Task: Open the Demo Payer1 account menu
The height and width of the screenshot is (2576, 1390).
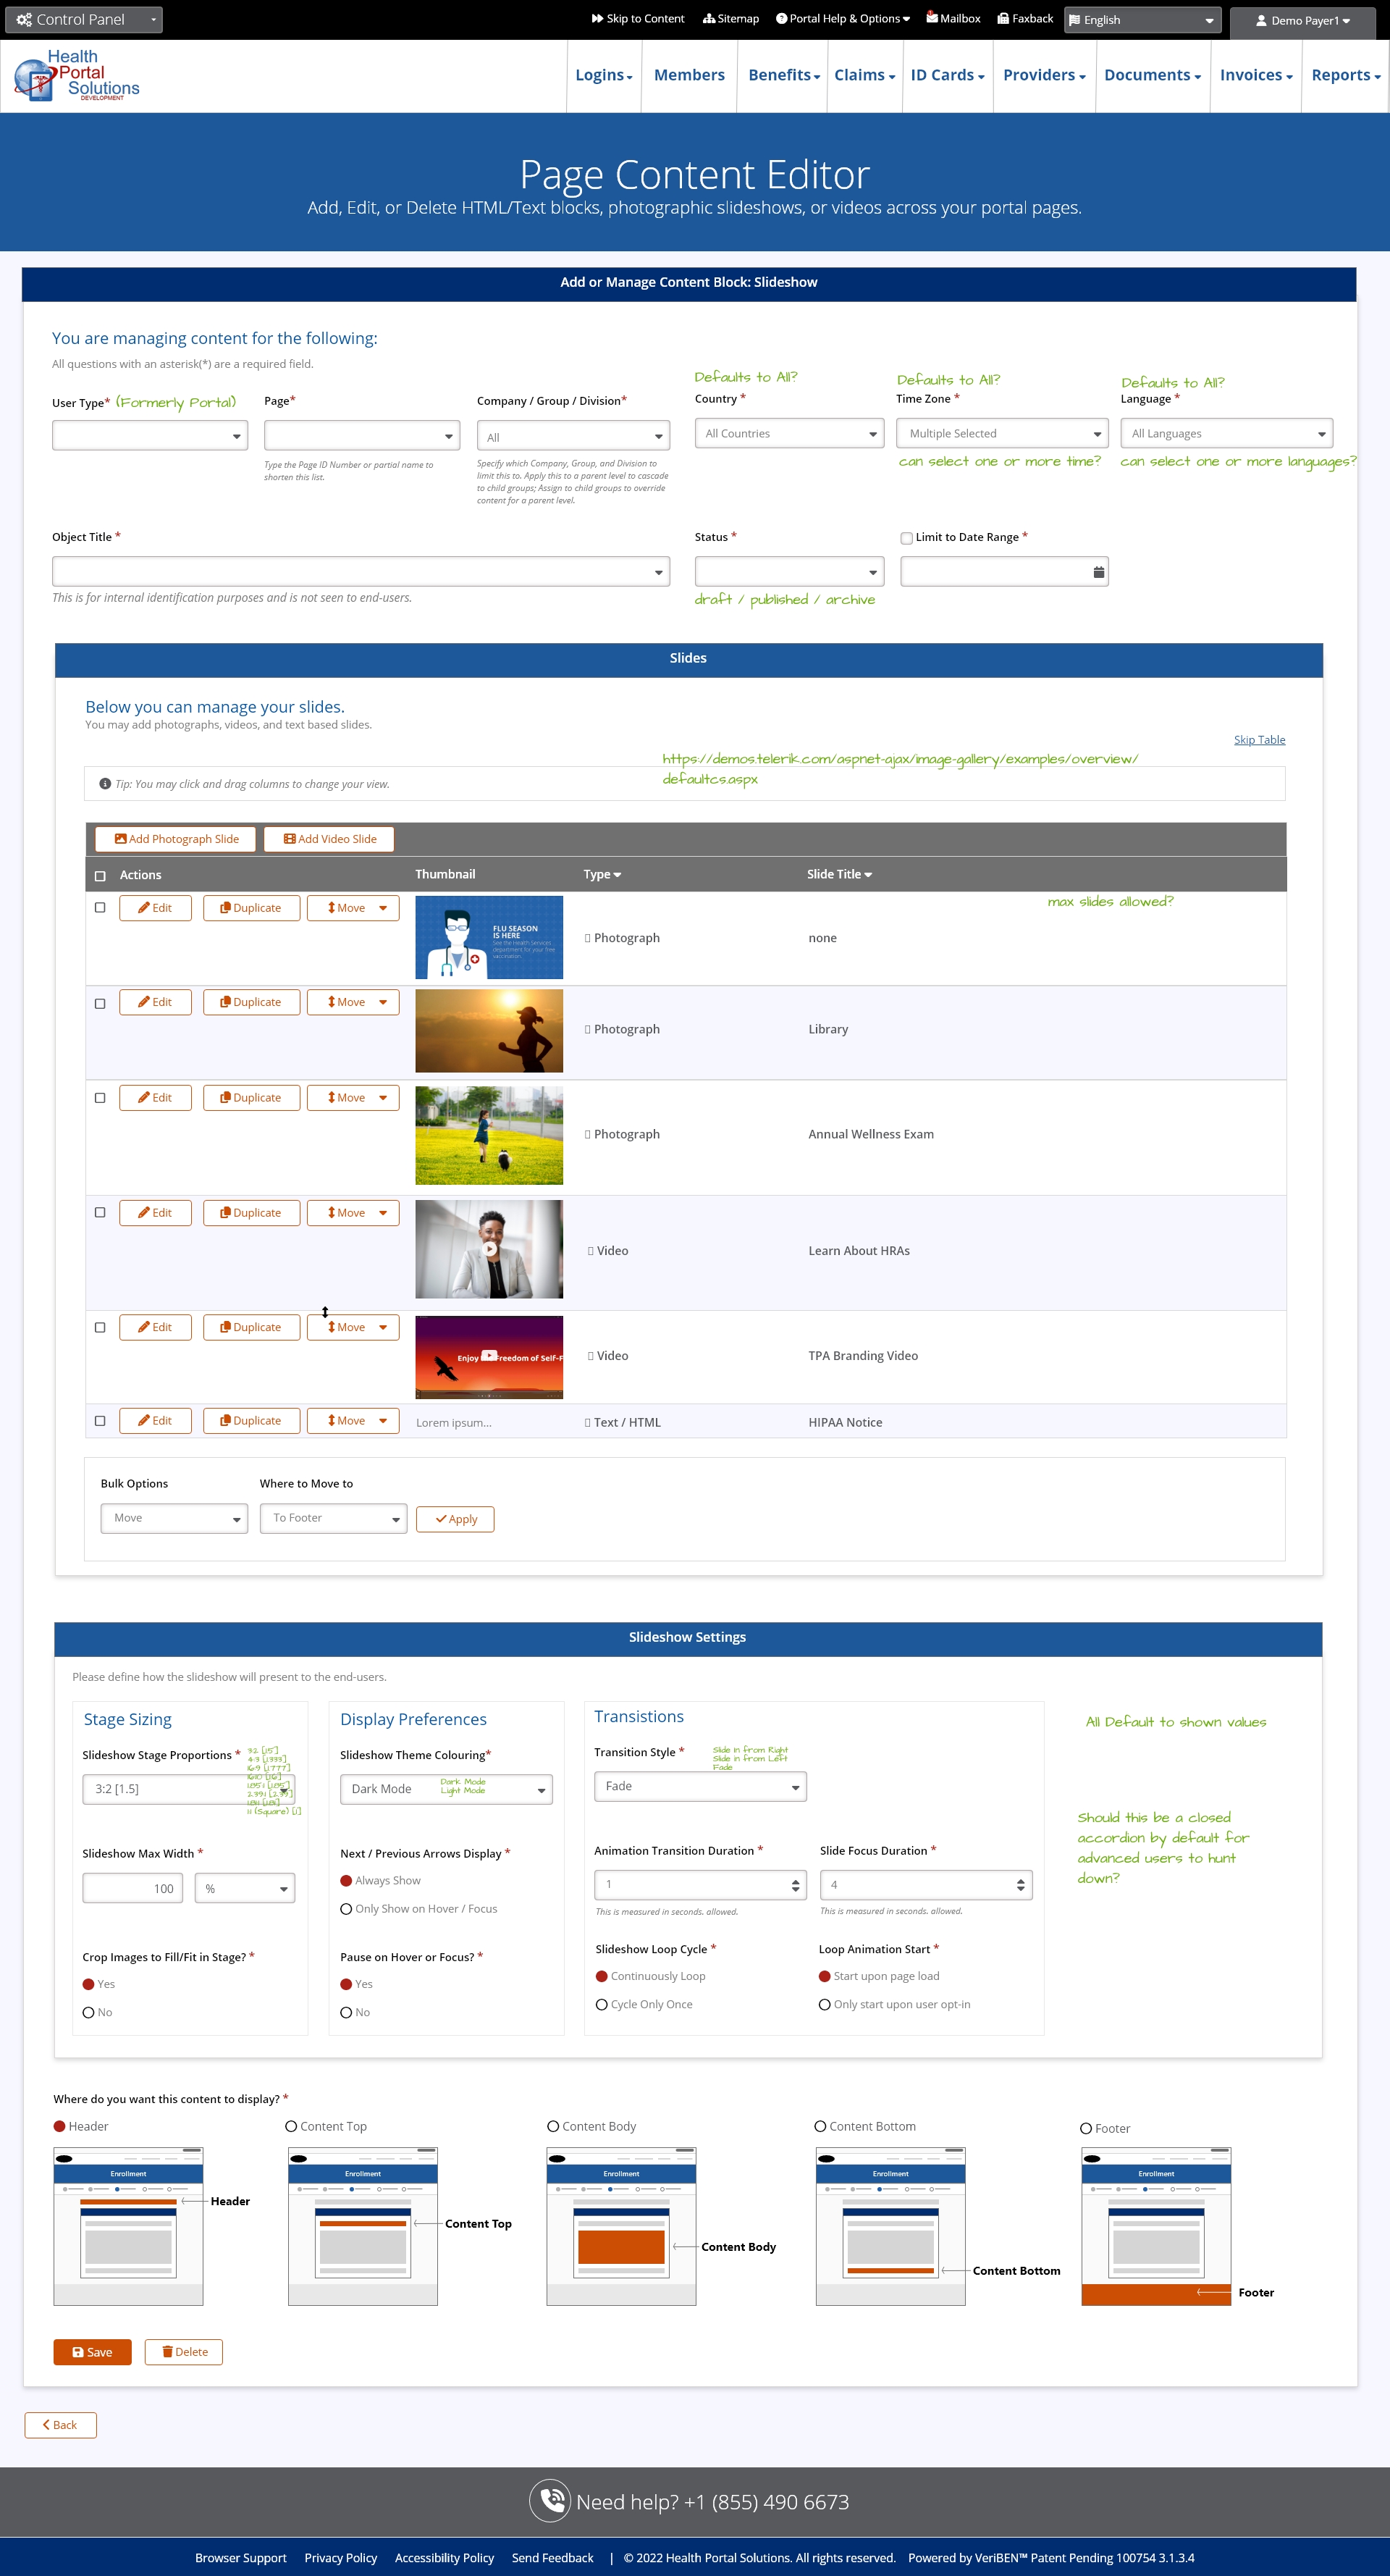Action: tap(1304, 20)
